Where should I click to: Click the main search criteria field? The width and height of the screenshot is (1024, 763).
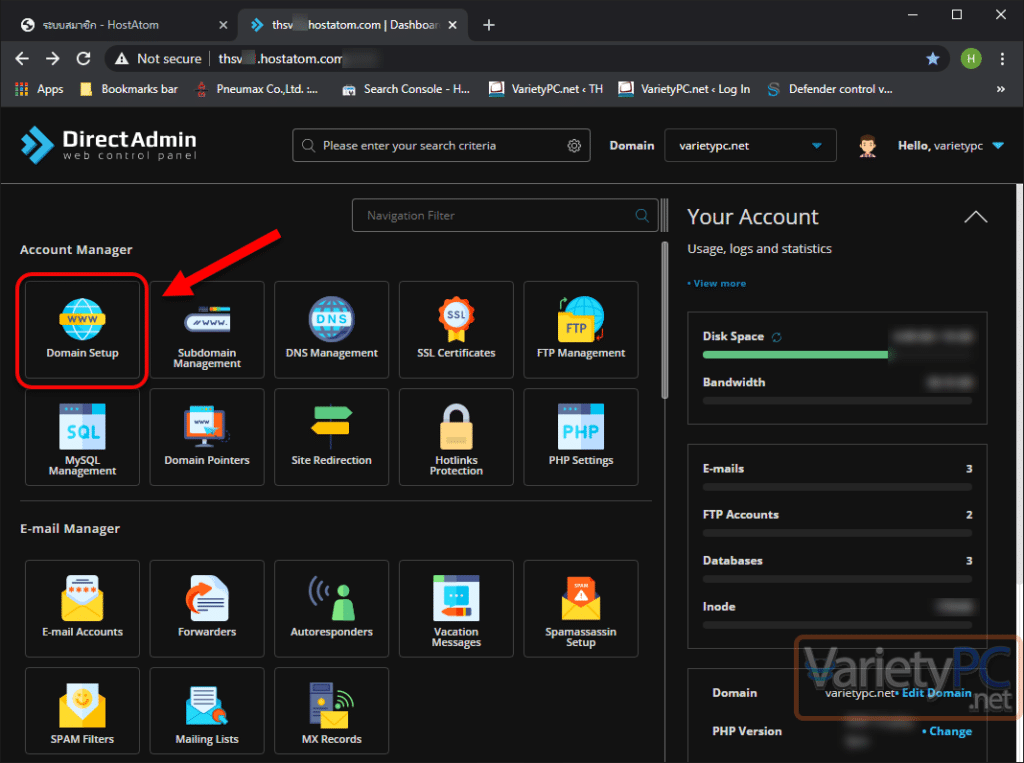(x=441, y=146)
